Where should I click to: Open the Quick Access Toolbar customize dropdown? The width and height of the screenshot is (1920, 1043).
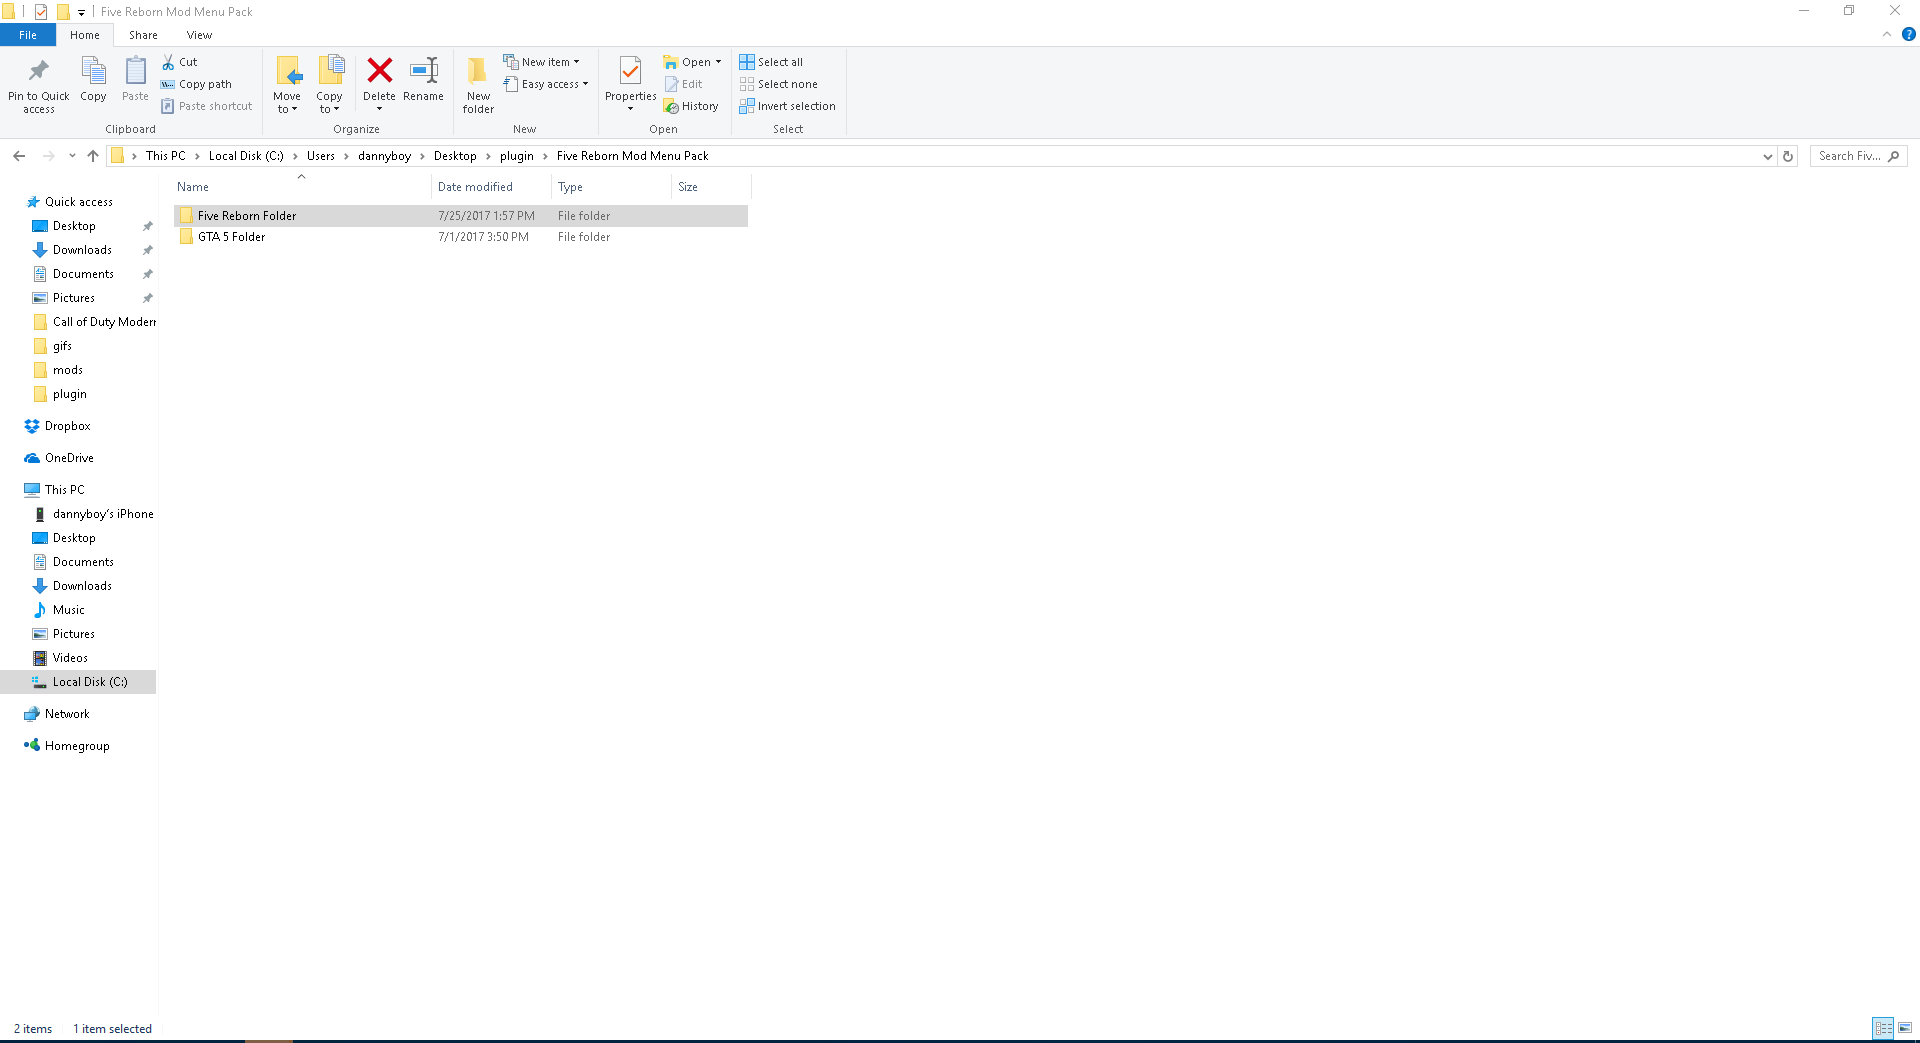click(81, 12)
